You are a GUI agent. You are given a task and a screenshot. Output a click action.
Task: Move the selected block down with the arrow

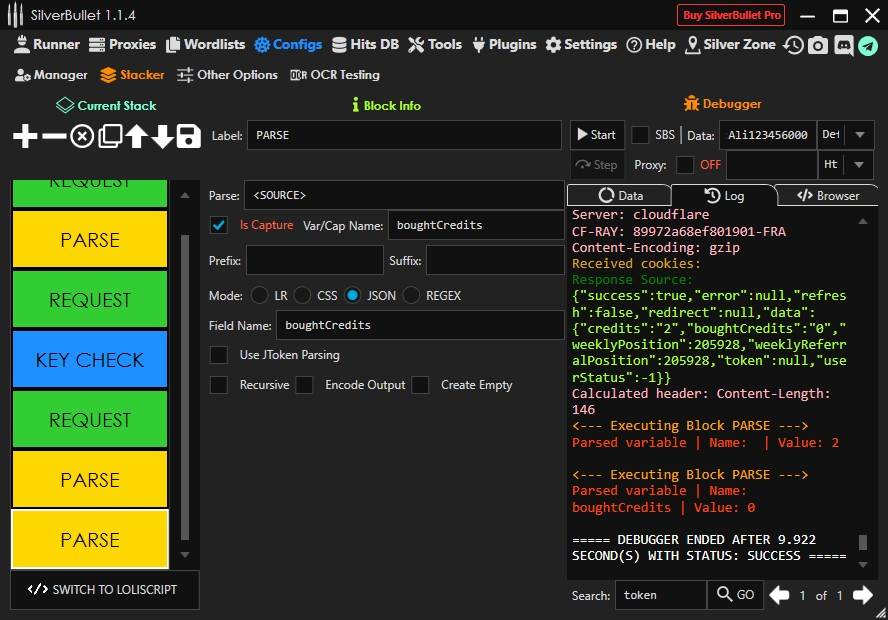[162, 137]
